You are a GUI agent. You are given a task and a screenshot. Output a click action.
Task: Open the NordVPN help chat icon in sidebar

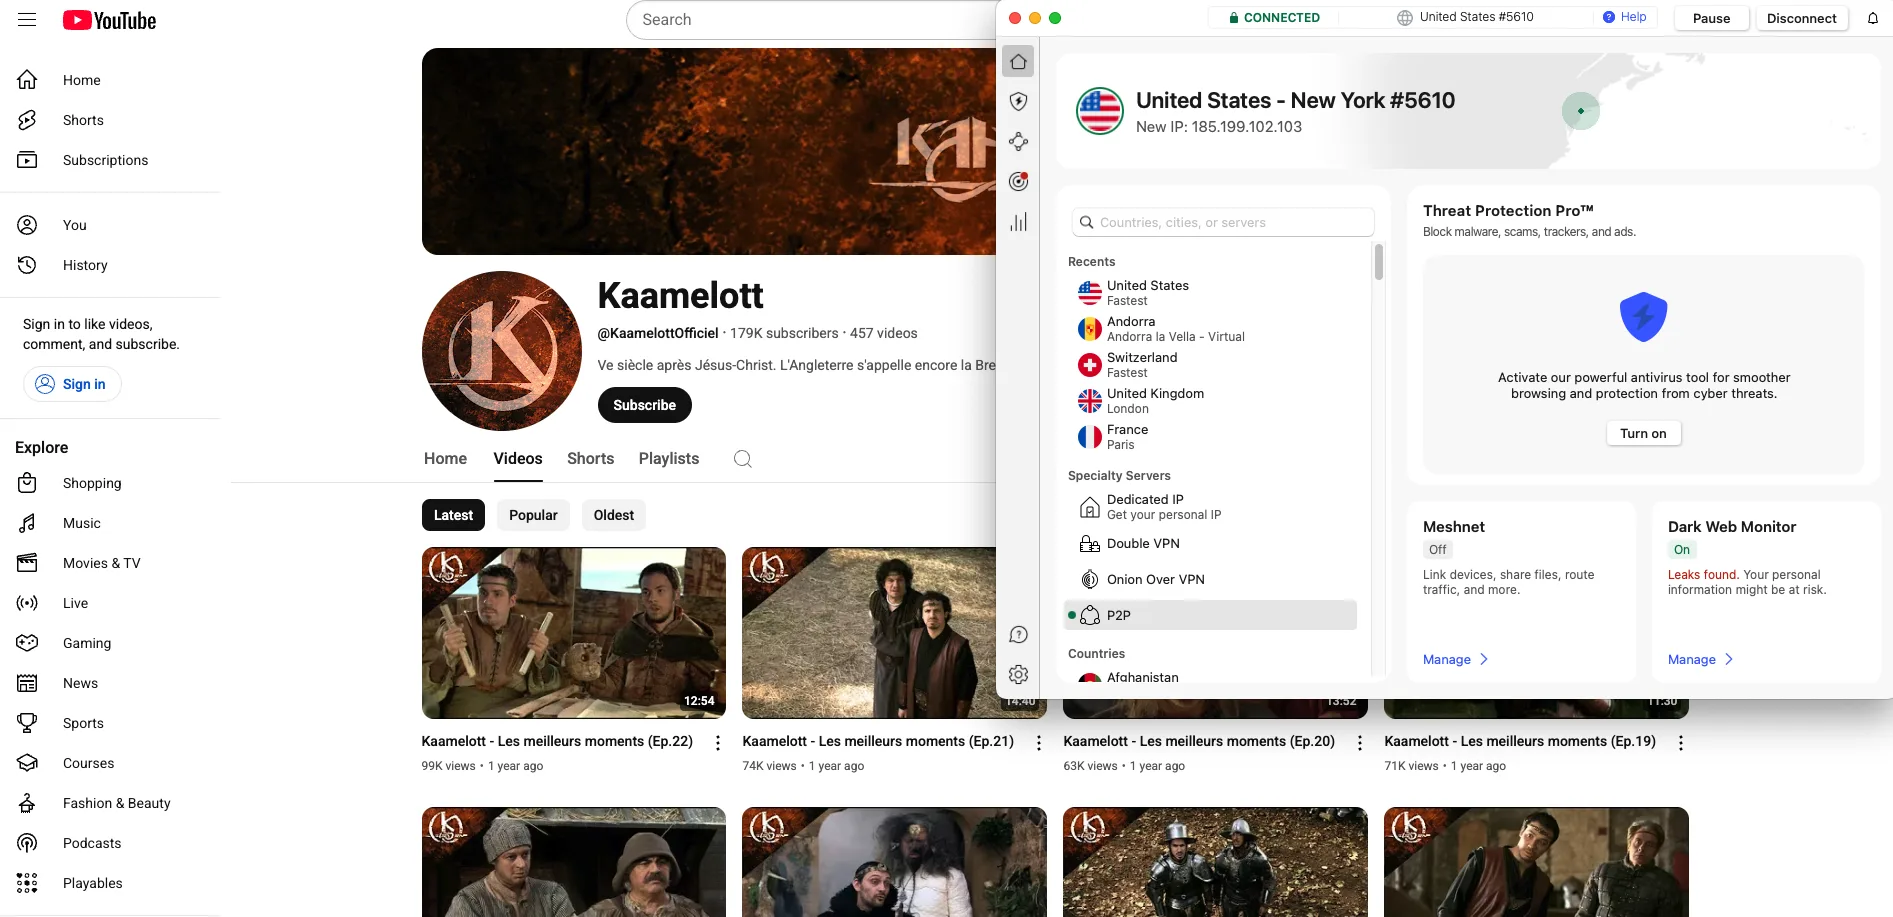tap(1018, 635)
